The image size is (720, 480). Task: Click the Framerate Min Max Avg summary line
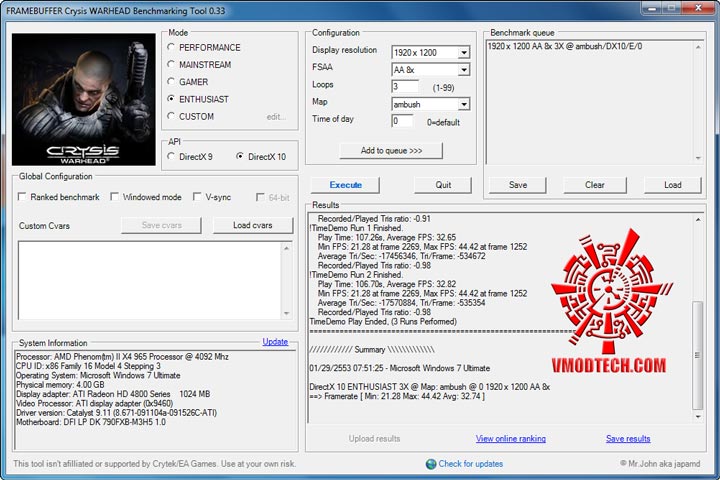click(397, 396)
